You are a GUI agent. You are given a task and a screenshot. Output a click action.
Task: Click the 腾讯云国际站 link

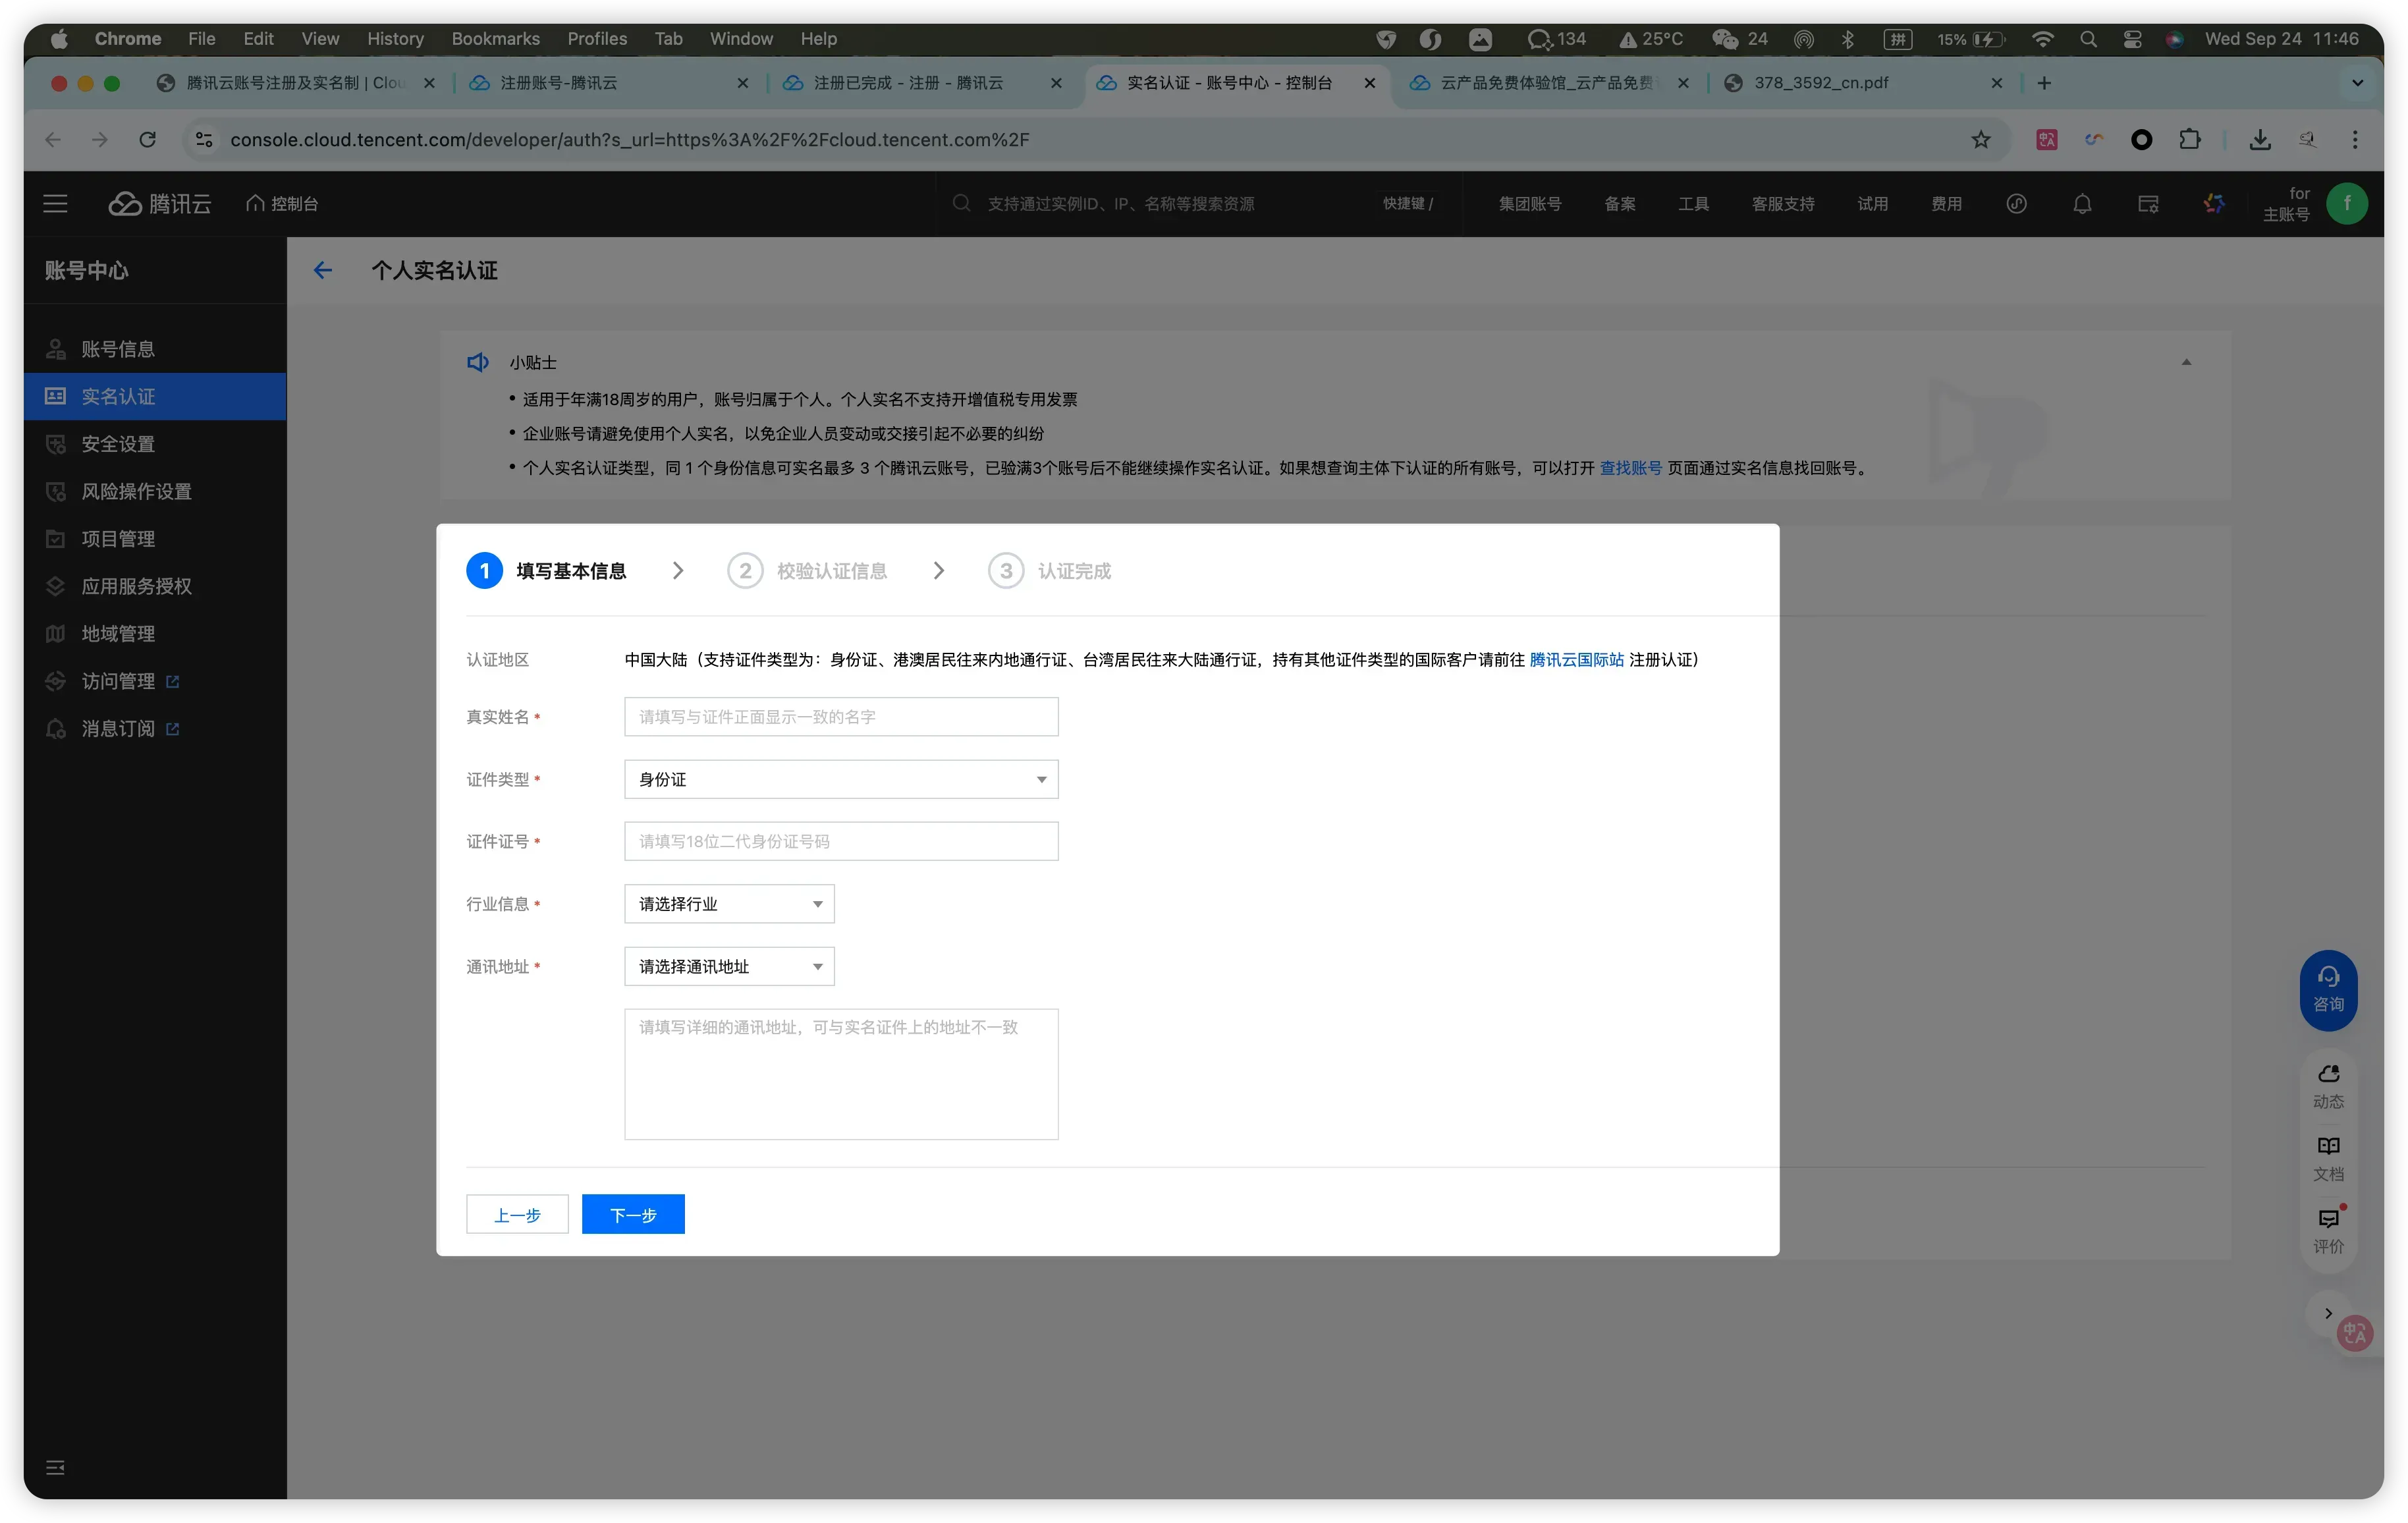[1576, 660]
